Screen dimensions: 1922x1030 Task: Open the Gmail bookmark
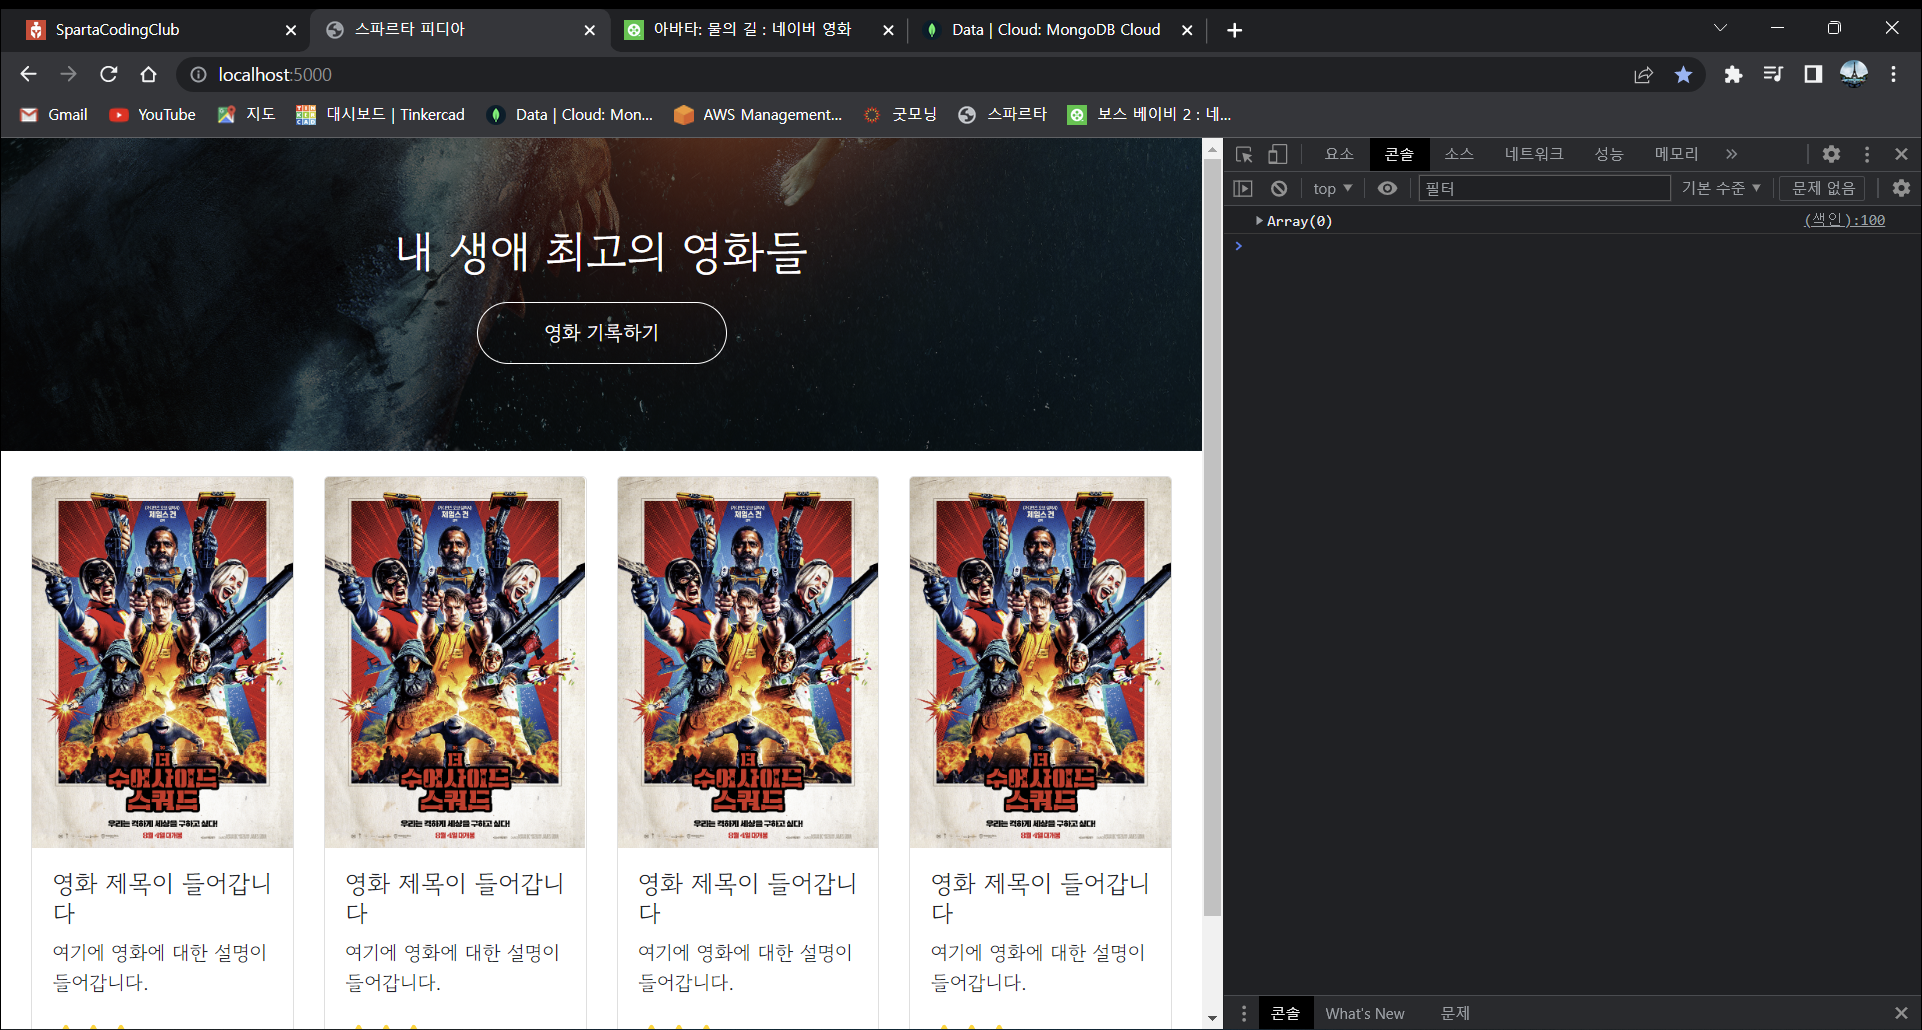point(54,114)
